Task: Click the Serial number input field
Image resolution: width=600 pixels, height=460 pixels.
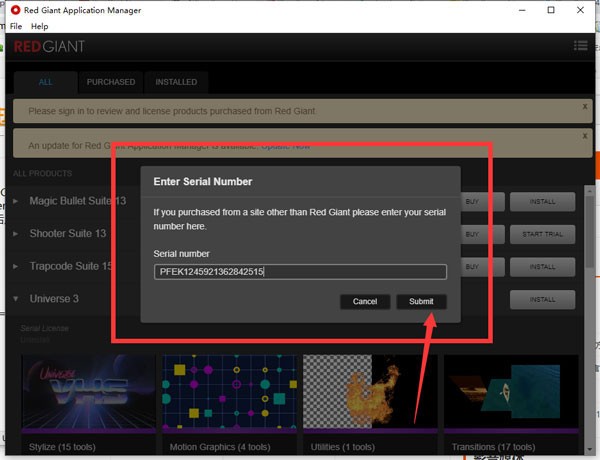Action: [300, 272]
